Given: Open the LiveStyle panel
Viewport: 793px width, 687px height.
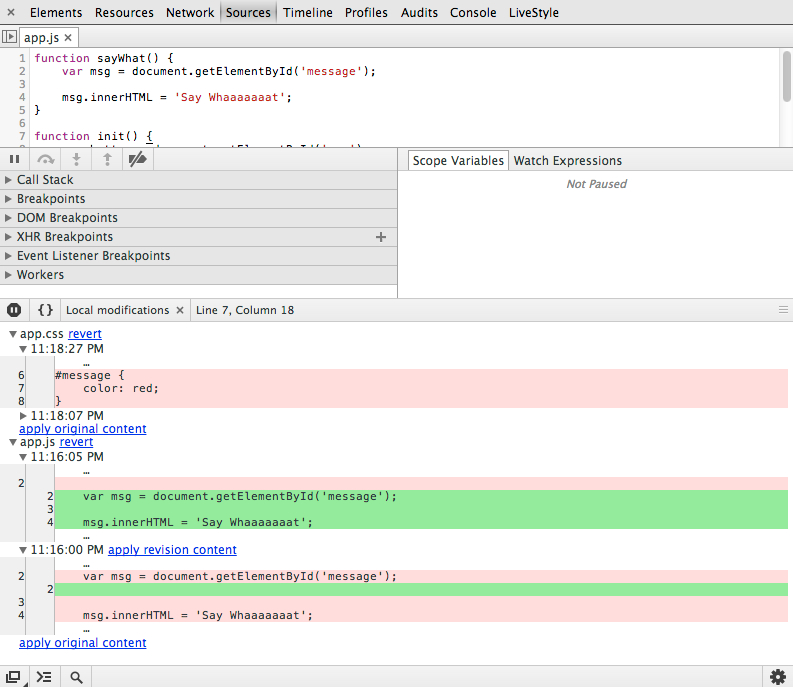Looking at the screenshot, I should click(x=534, y=13).
